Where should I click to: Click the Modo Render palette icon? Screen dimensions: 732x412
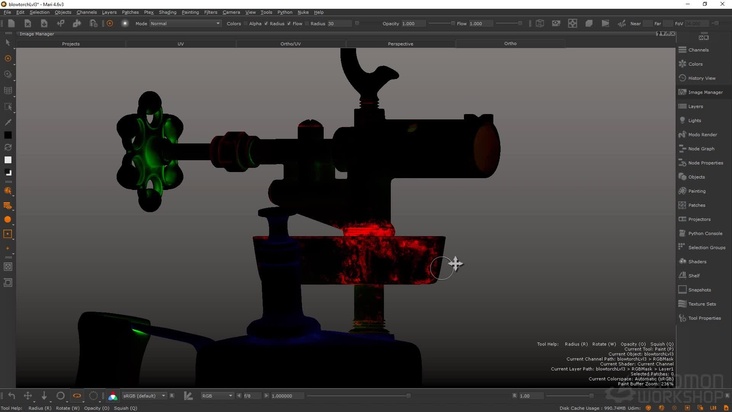click(x=683, y=134)
